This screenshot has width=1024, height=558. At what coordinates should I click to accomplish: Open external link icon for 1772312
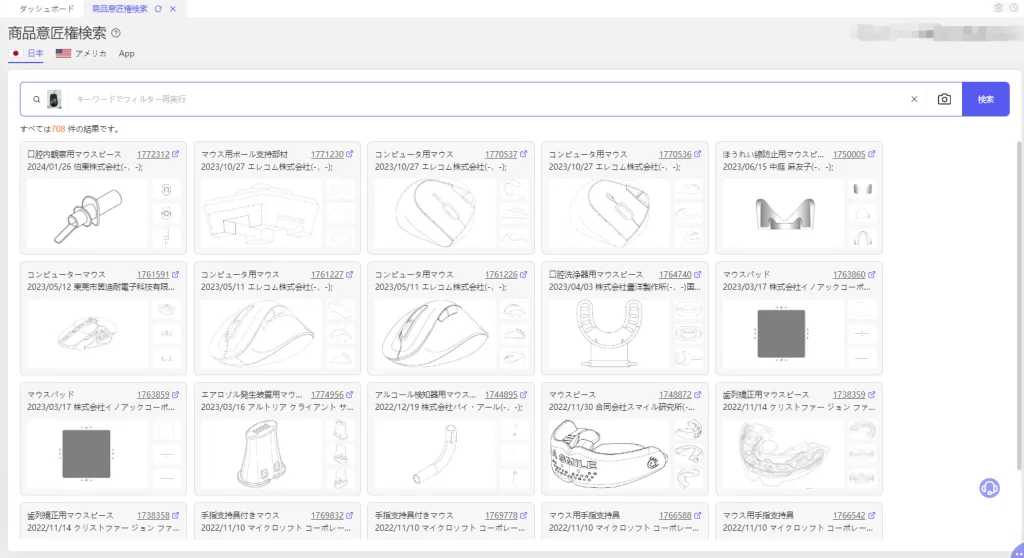coord(176,154)
